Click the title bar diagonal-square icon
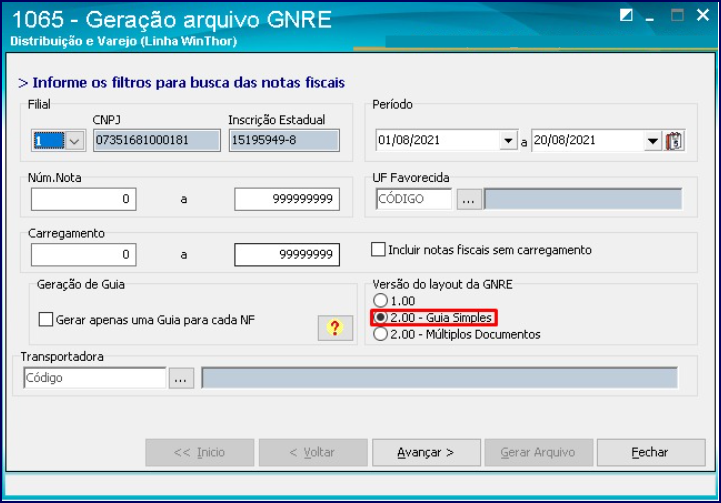 [626, 15]
